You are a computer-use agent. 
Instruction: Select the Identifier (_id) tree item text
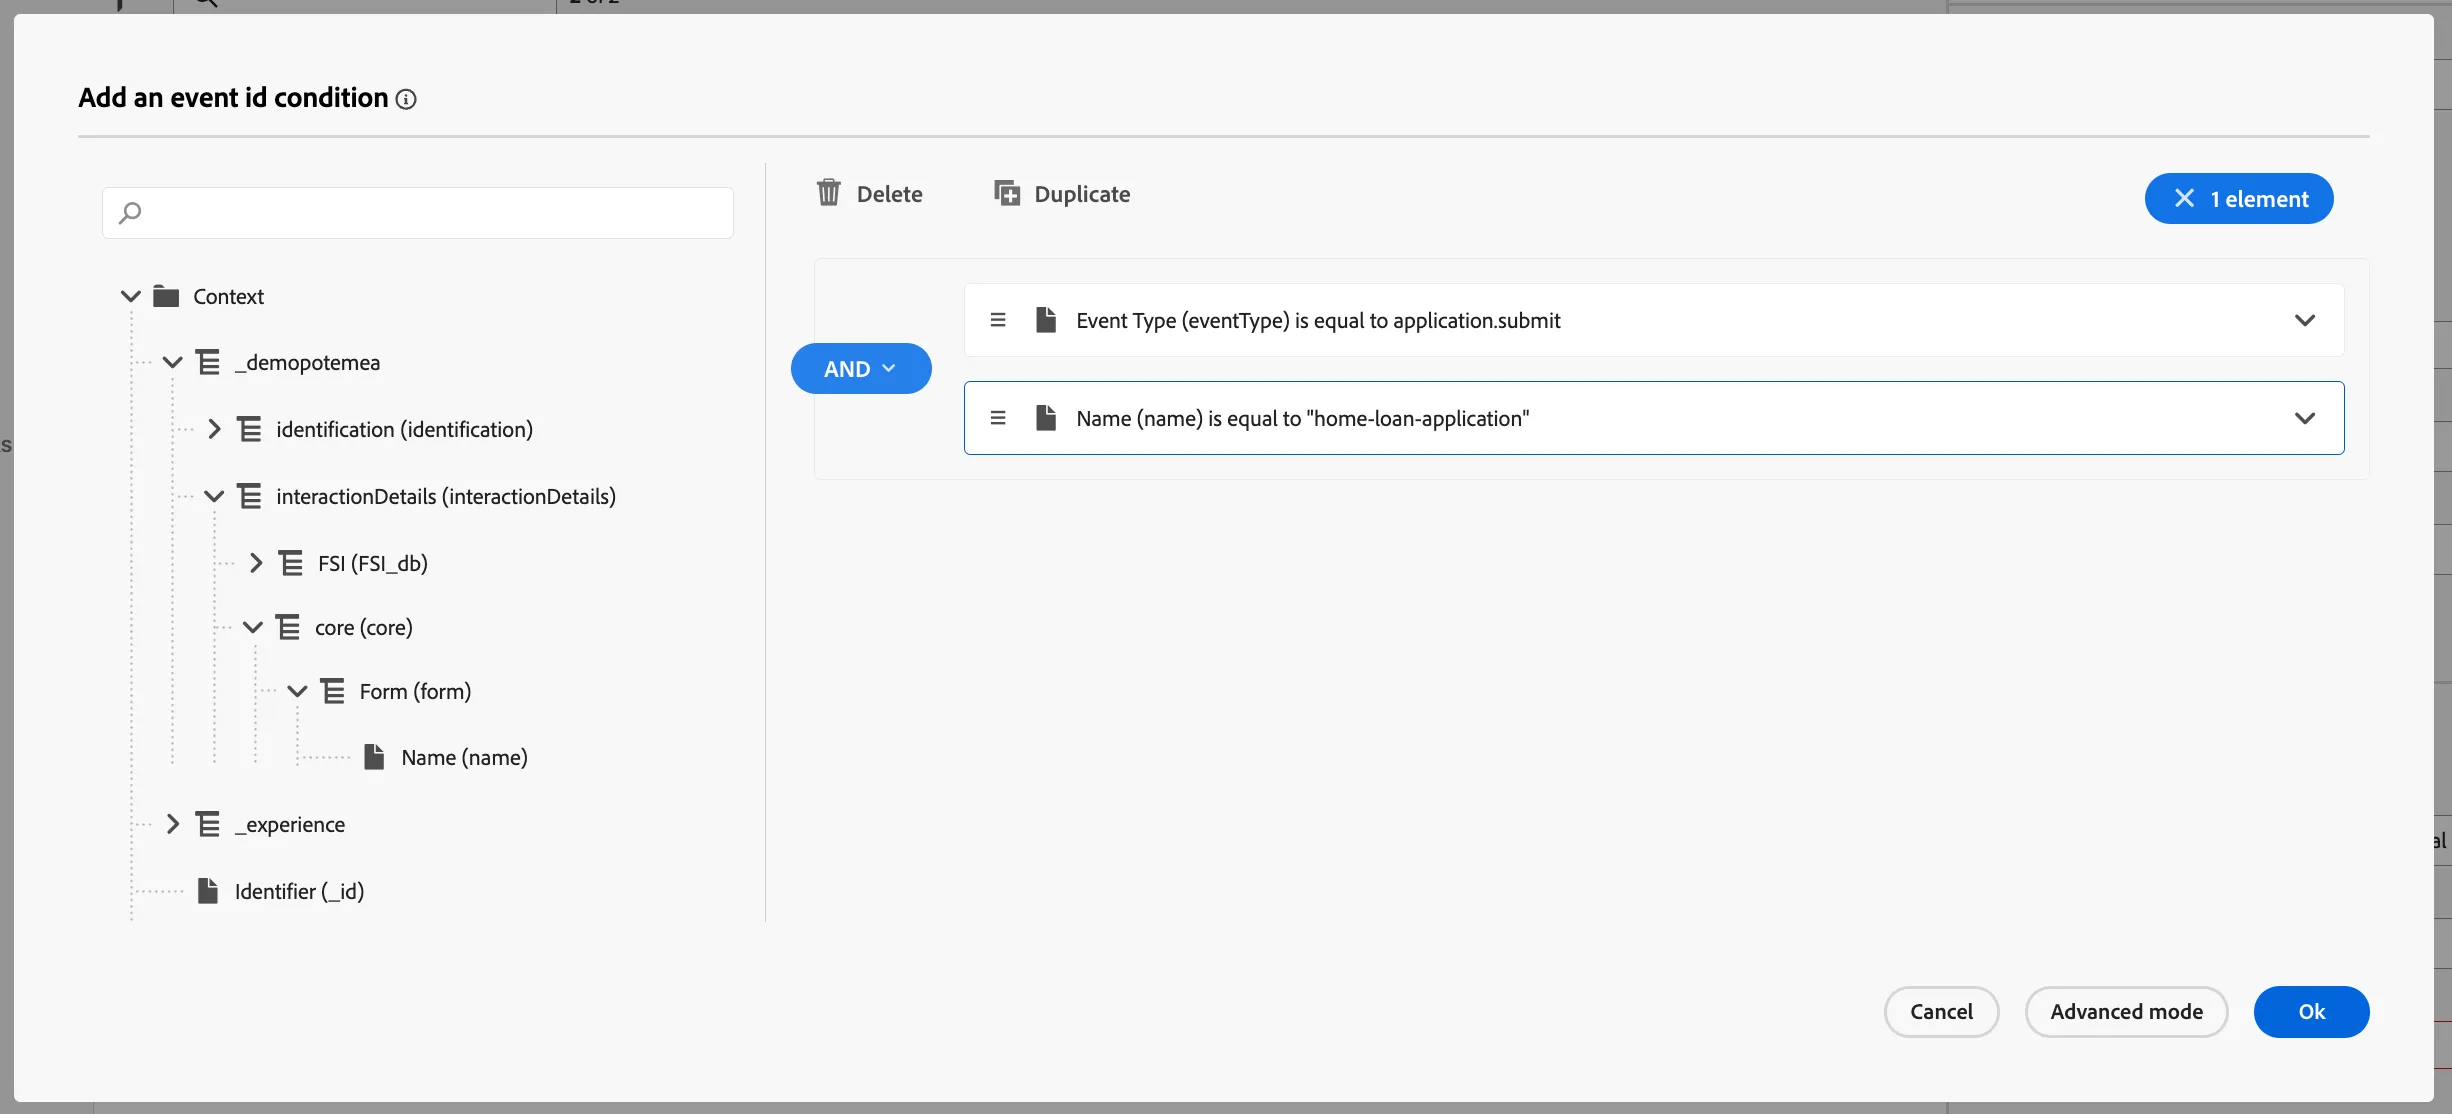pyautogui.click(x=300, y=892)
